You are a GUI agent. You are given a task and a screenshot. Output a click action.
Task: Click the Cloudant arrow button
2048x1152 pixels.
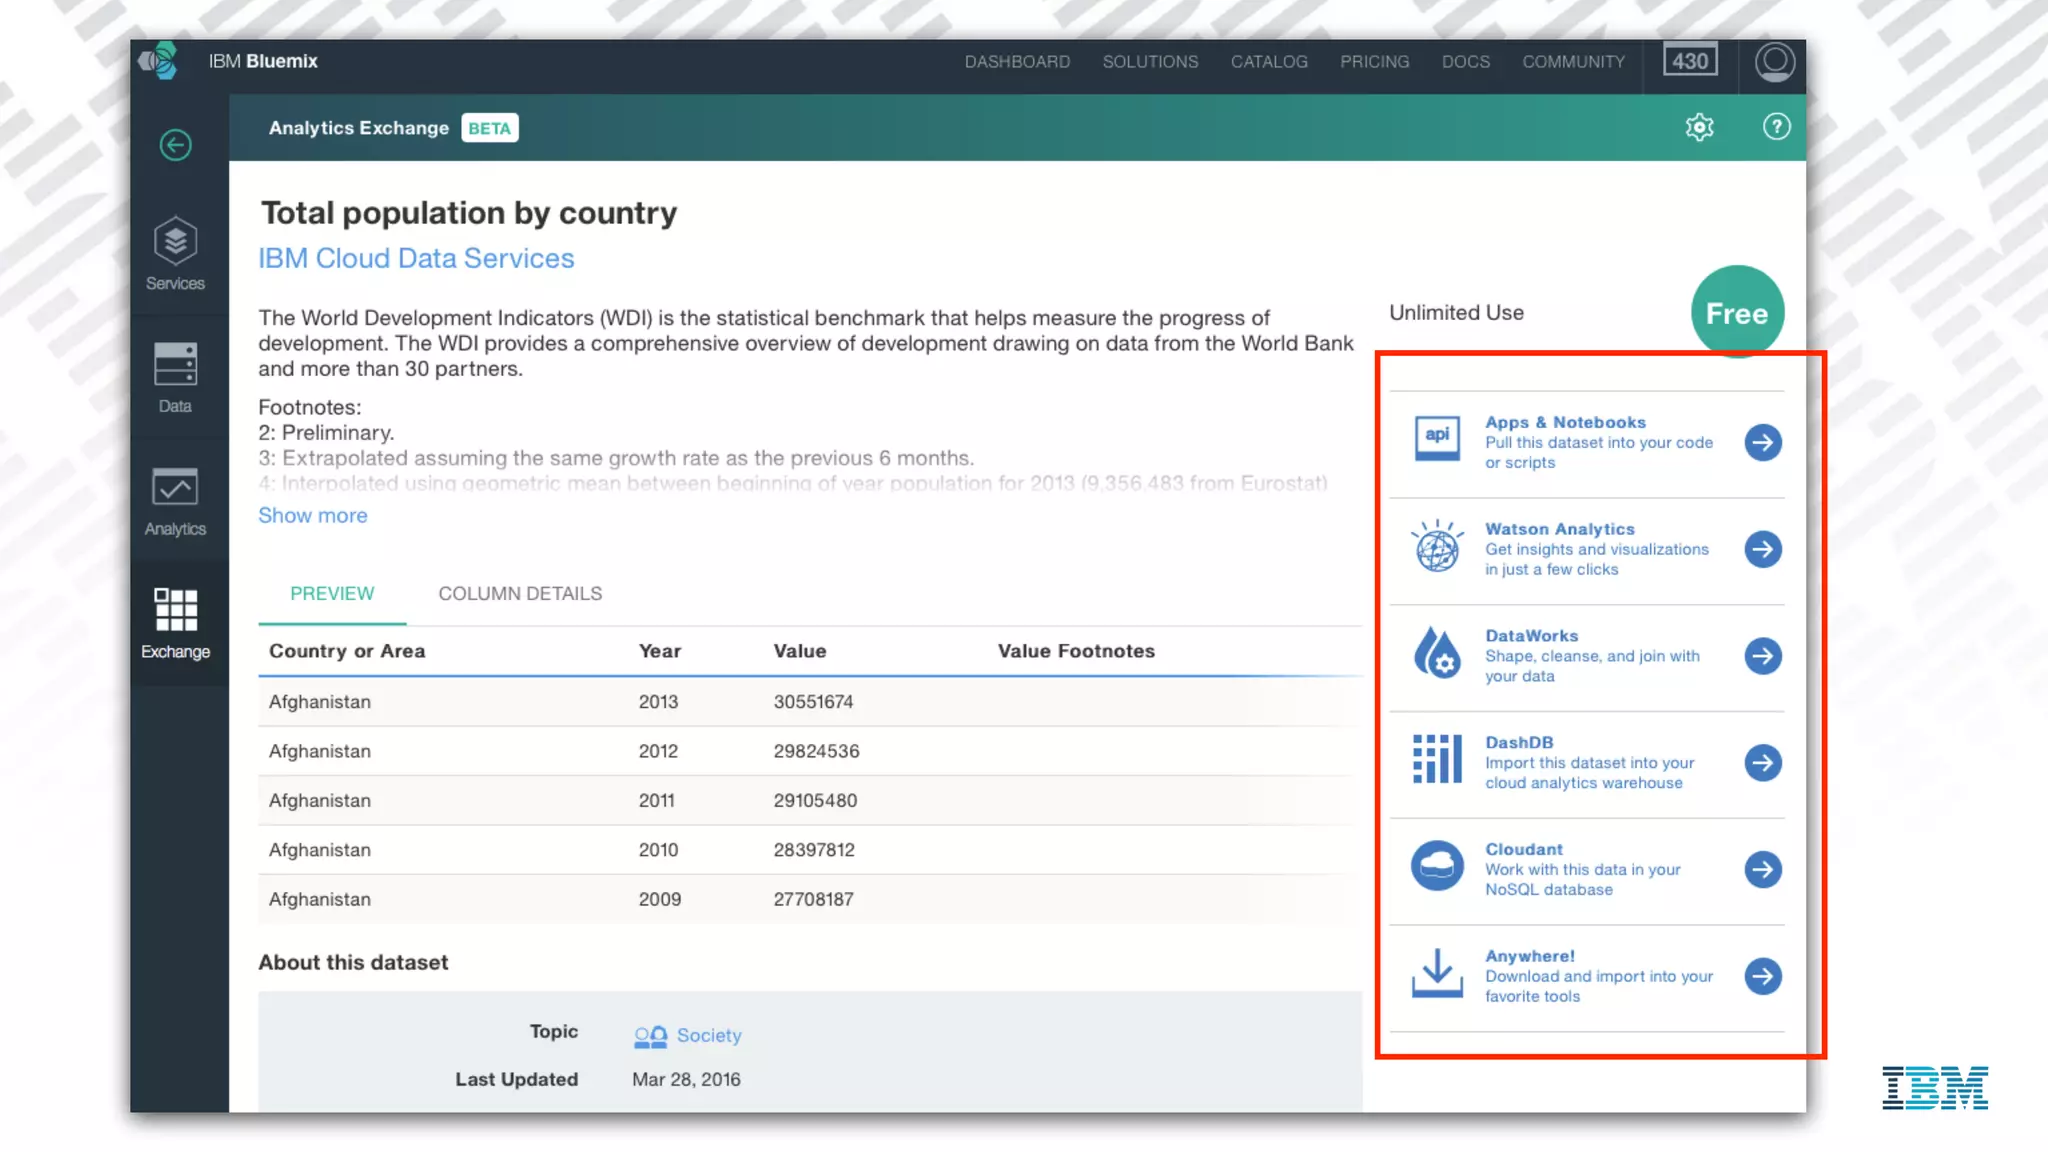[1763, 869]
